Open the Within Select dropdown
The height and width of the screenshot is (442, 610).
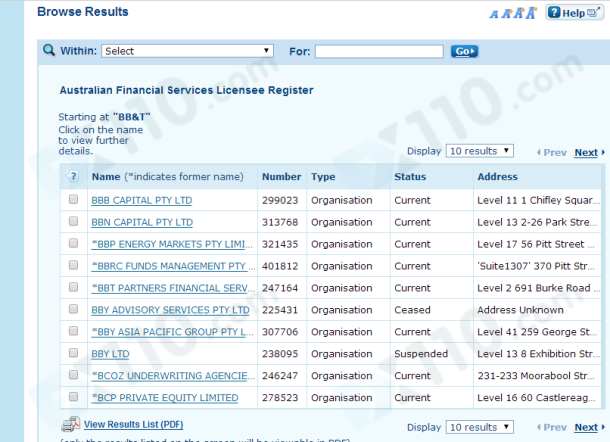188,51
